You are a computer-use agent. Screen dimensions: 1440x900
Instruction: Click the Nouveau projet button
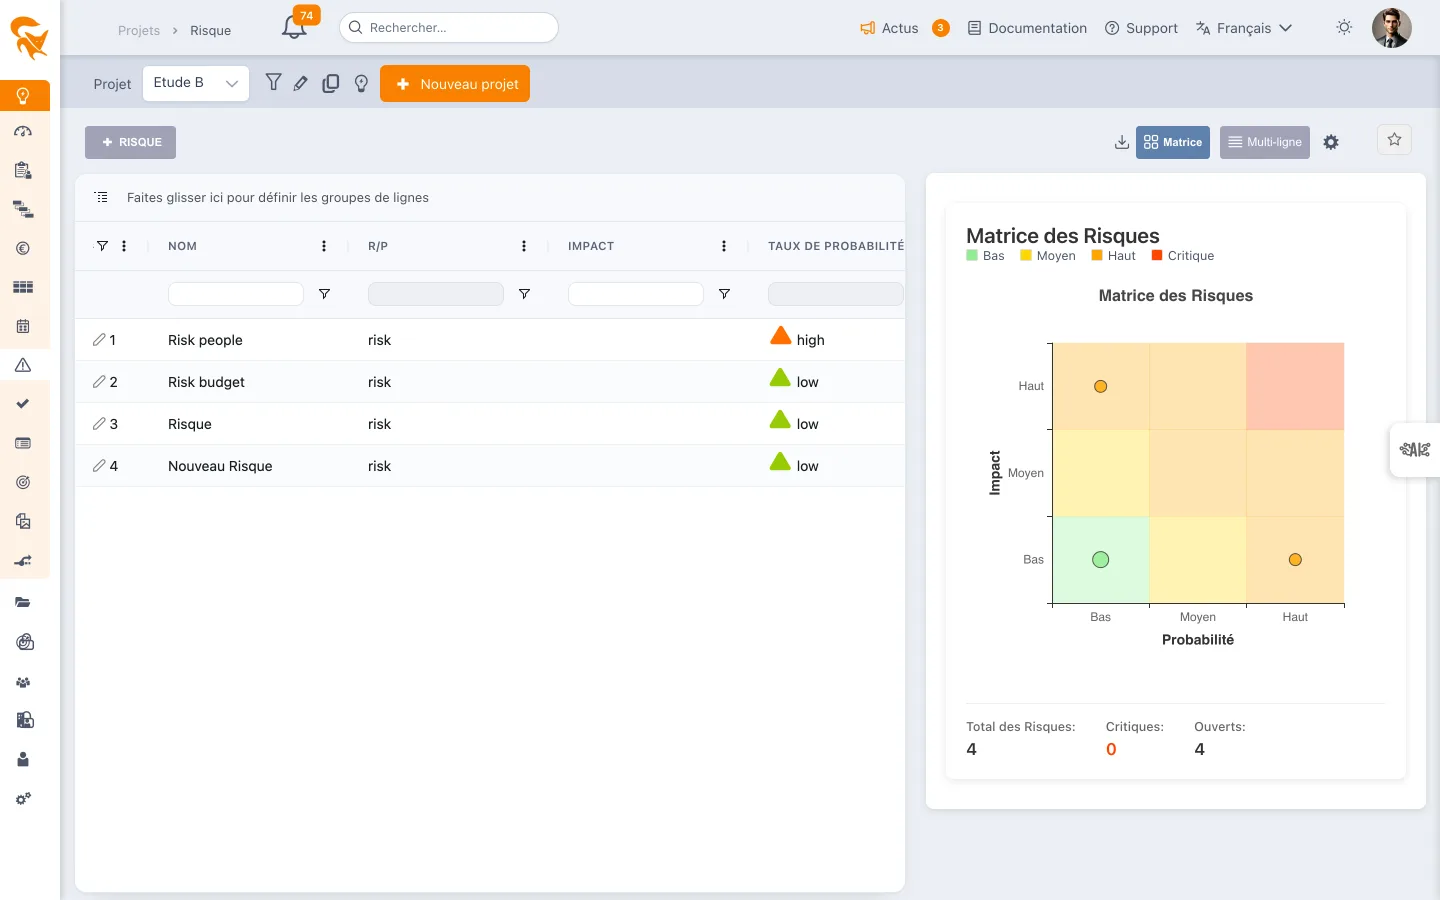[455, 84]
